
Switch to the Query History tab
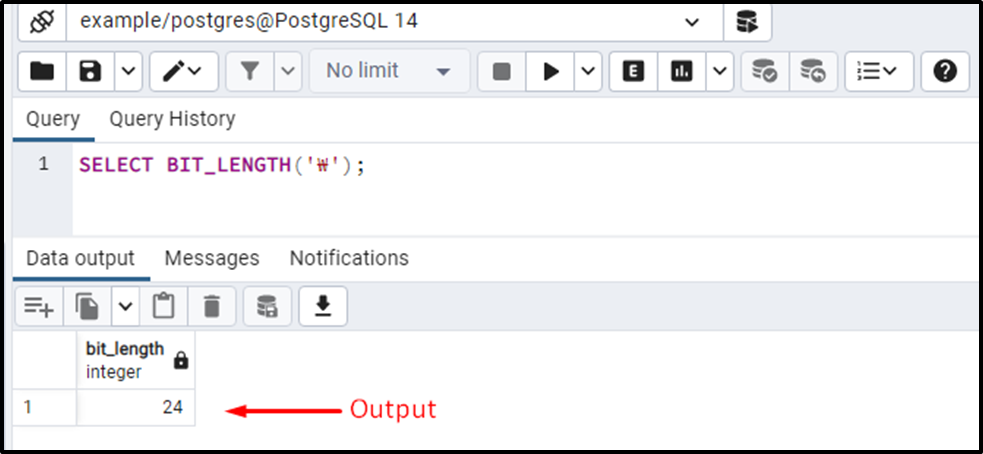click(172, 119)
